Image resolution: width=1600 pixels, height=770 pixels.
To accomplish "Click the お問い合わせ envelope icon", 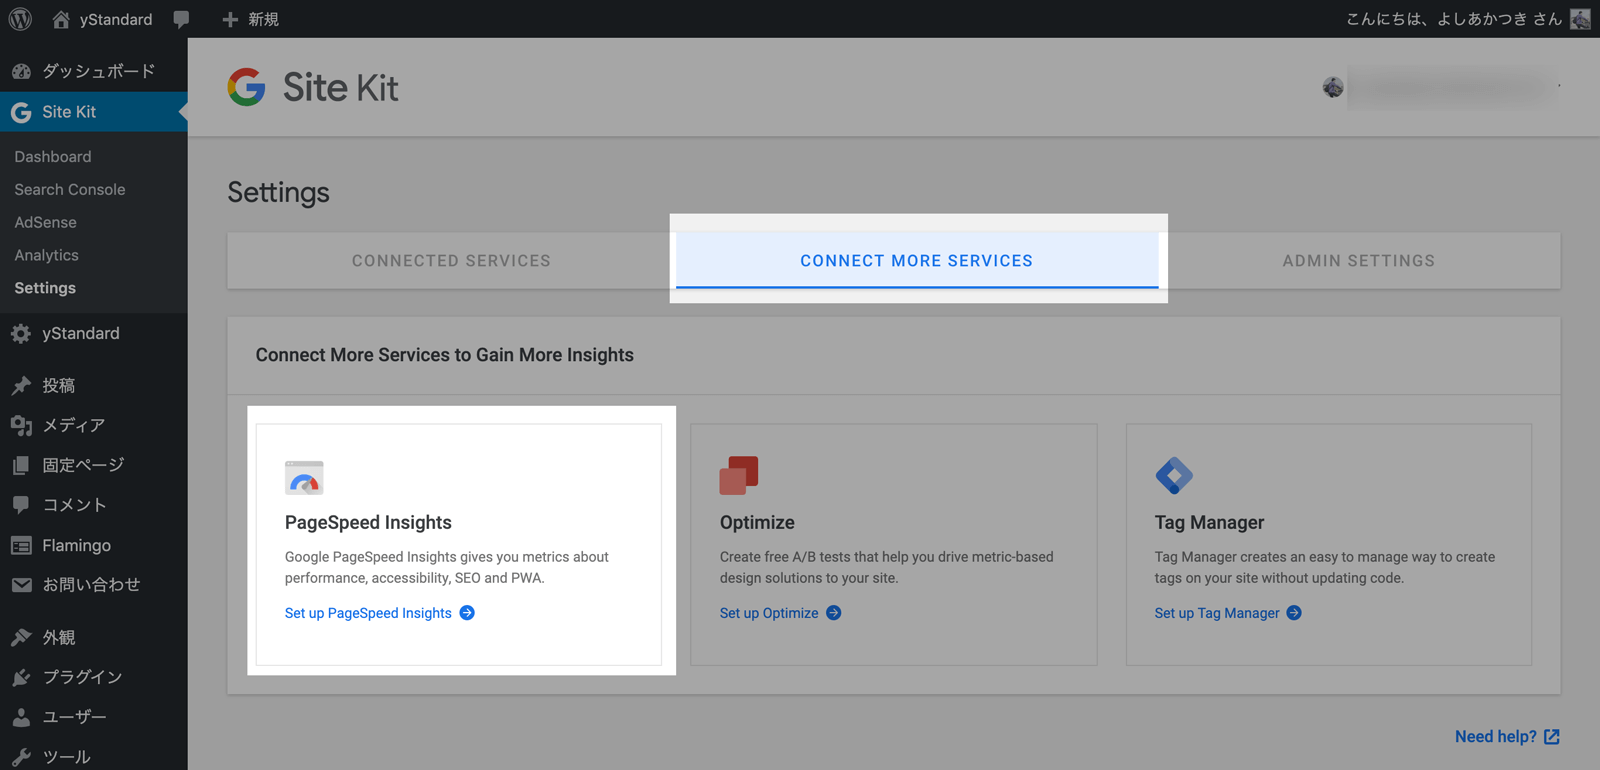I will pyautogui.click(x=21, y=585).
